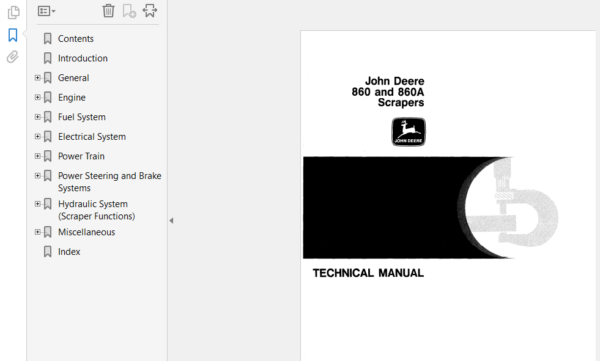The width and height of the screenshot is (600, 361).
Task: Click the expand current bookmark icon
Action: click(150, 11)
